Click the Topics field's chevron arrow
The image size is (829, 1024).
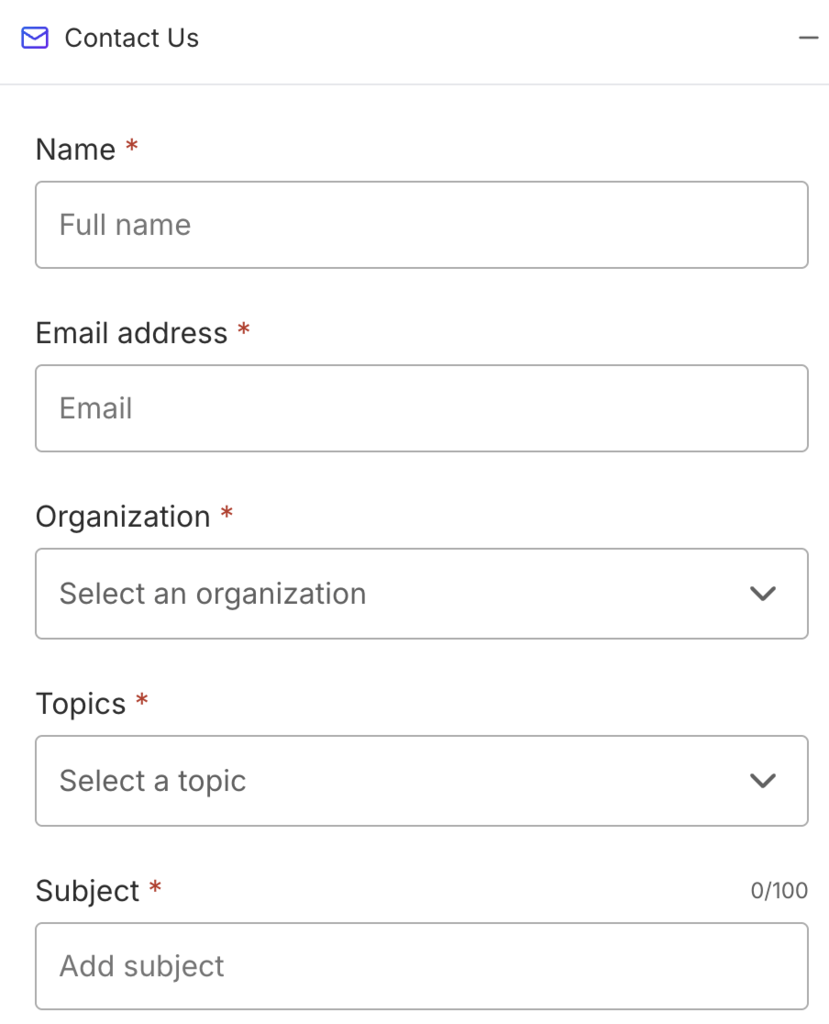tap(763, 781)
